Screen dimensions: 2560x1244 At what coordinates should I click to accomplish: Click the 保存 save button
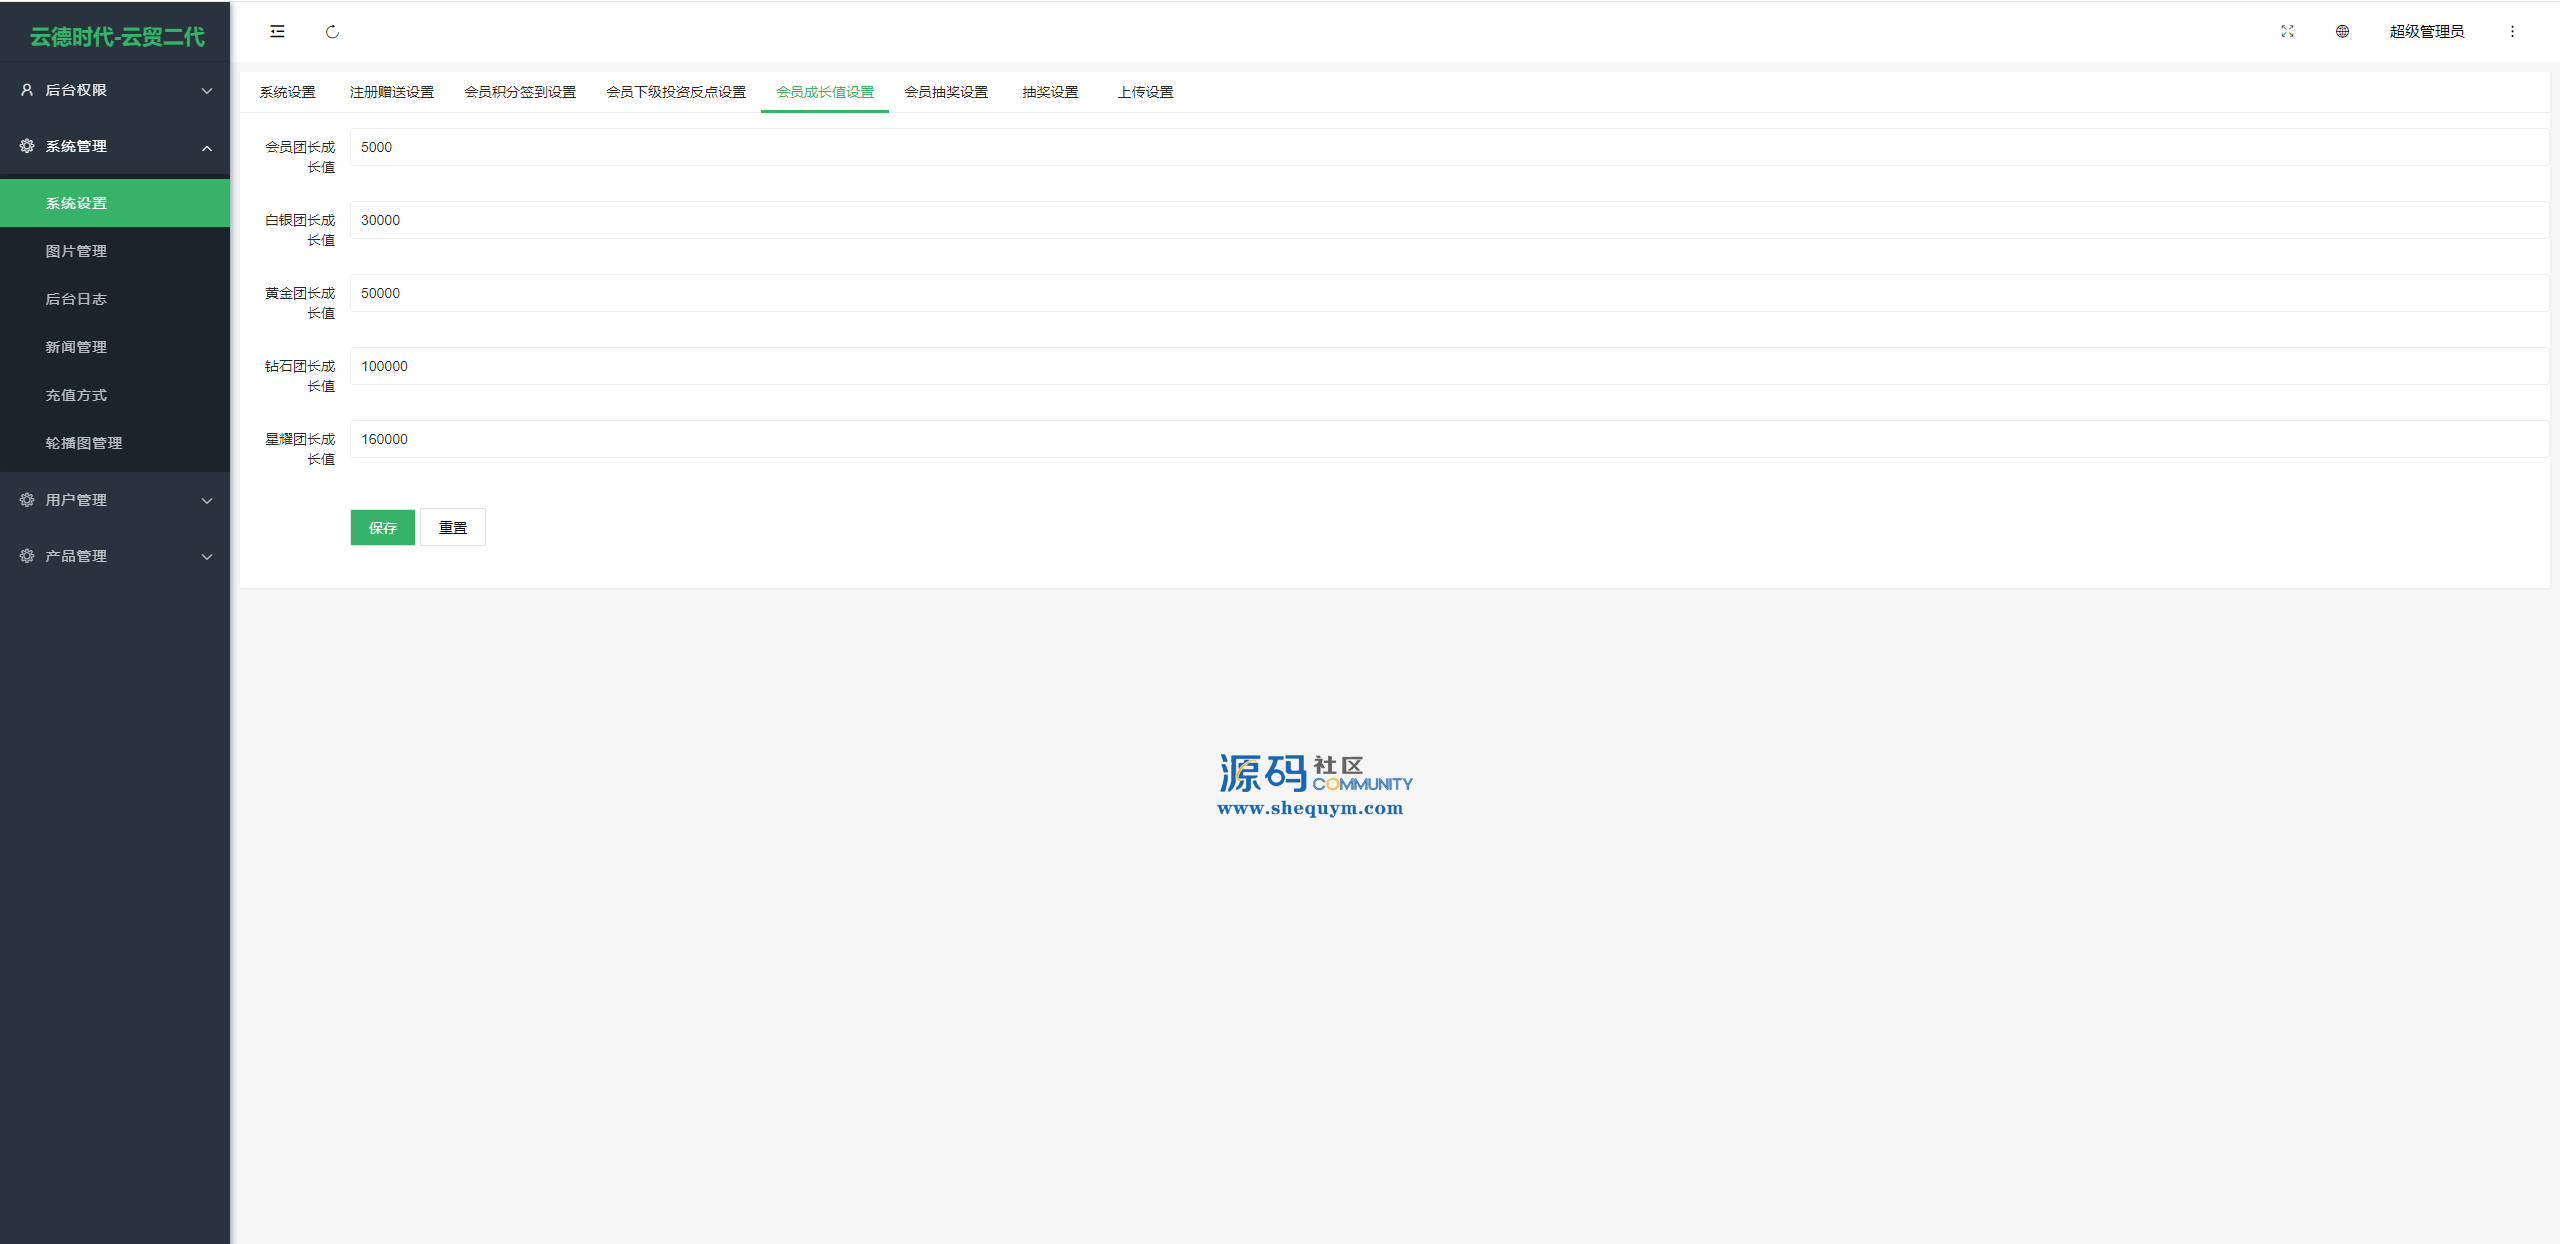(x=382, y=527)
